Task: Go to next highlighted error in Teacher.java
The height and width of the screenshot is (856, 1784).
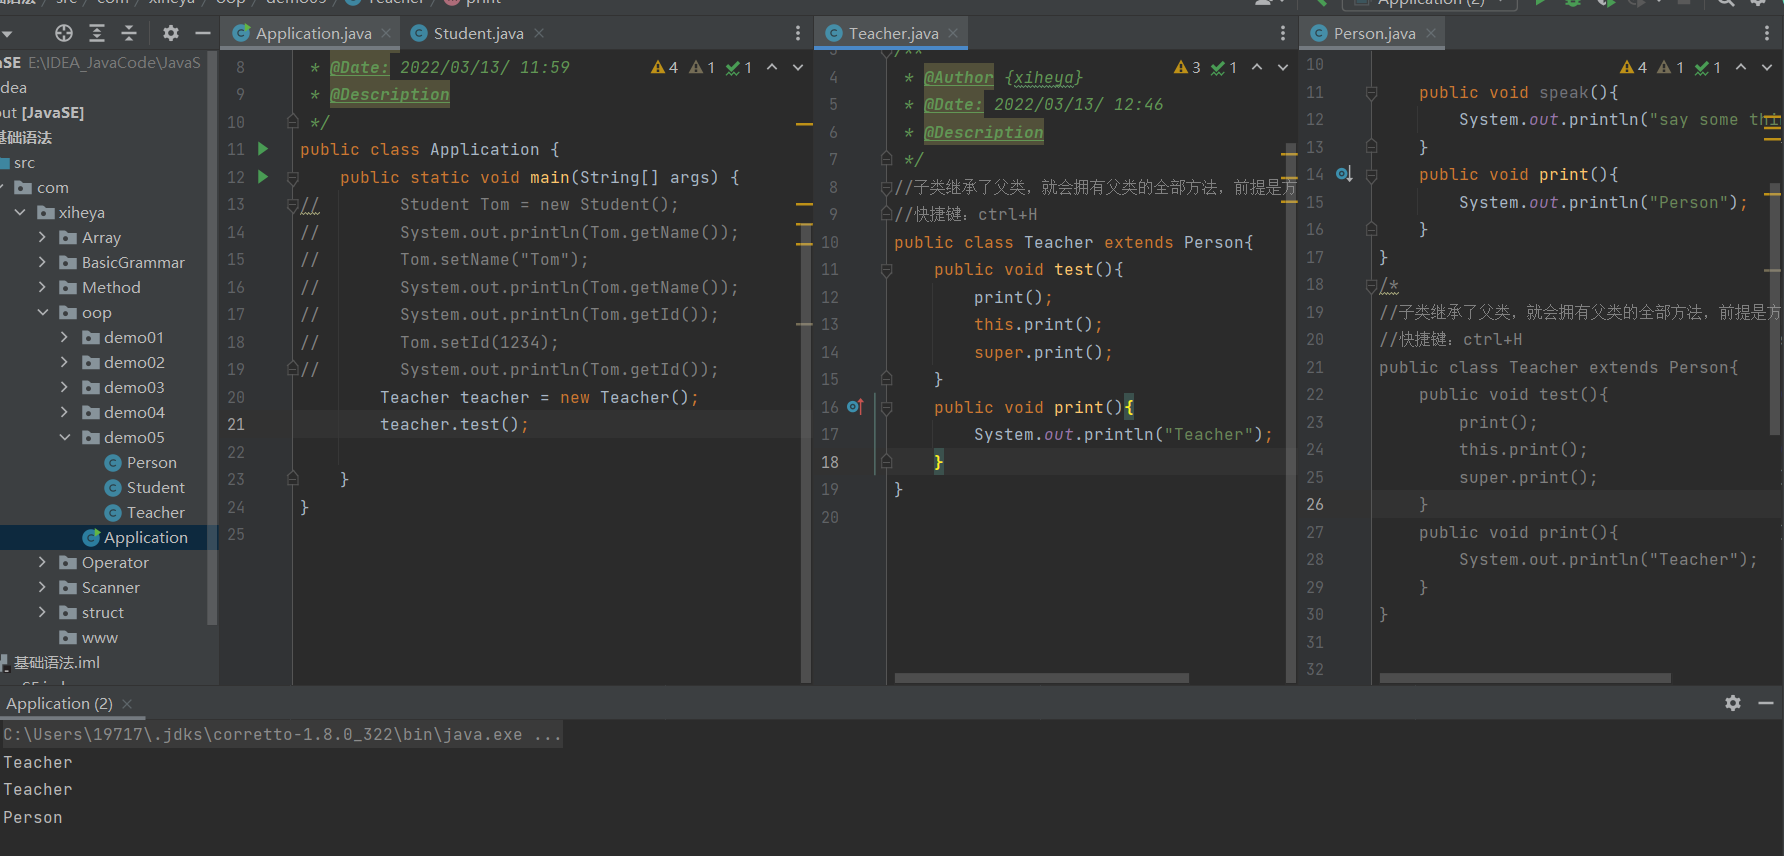Action: point(1283,67)
